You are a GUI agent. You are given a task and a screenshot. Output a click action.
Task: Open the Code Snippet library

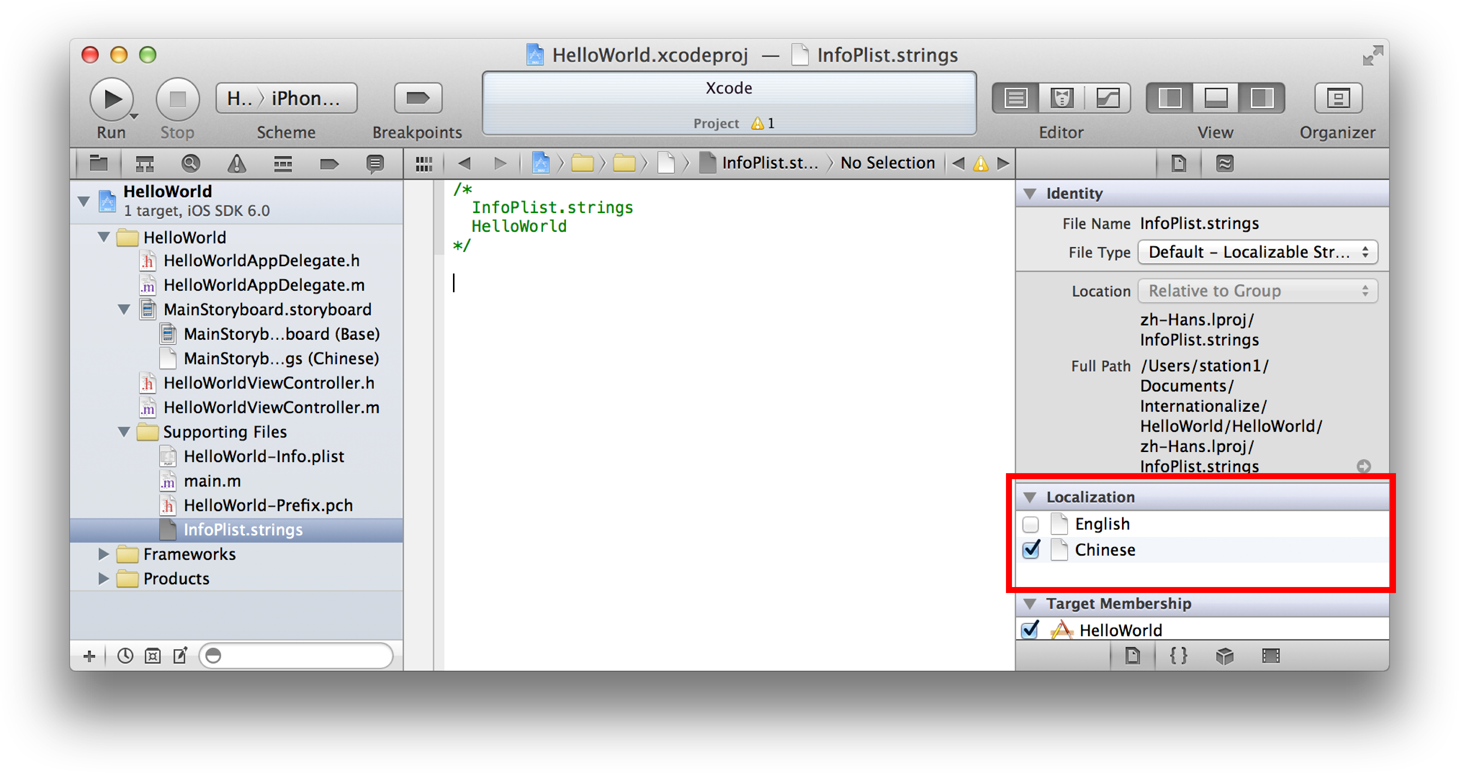point(1178,655)
